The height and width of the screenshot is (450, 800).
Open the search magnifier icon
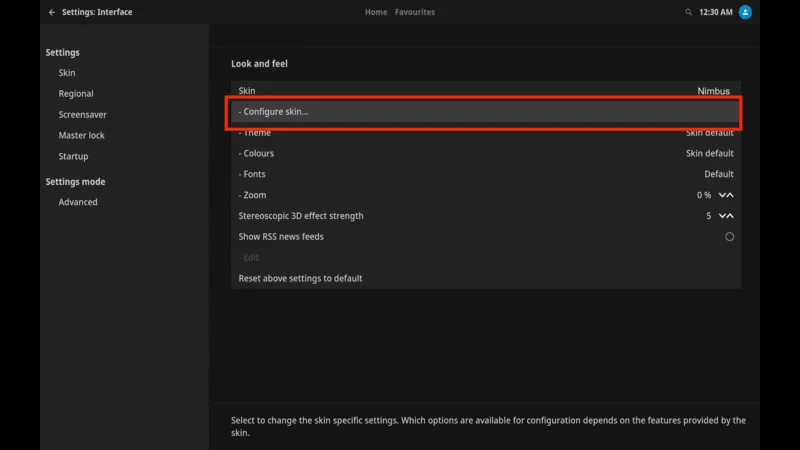point(688,12)
